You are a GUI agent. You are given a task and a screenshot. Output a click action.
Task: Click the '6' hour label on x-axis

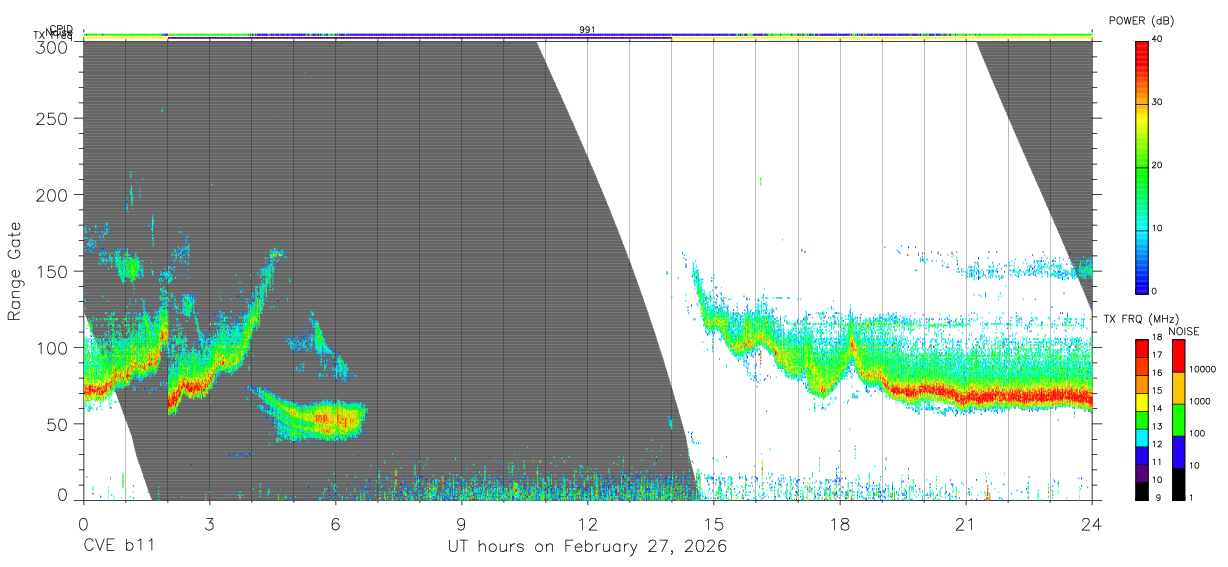click(335, 523)
